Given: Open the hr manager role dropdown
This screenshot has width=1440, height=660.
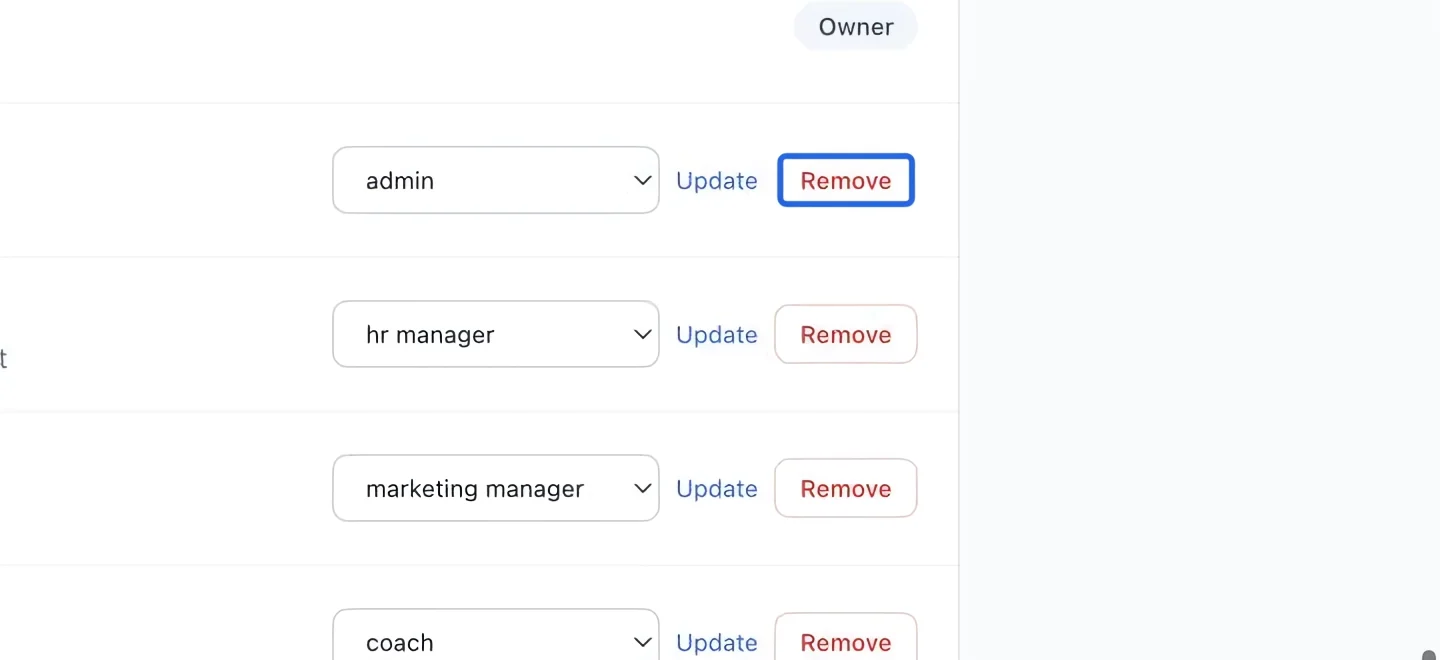Looking at the screenshot, I should [496, 334].
